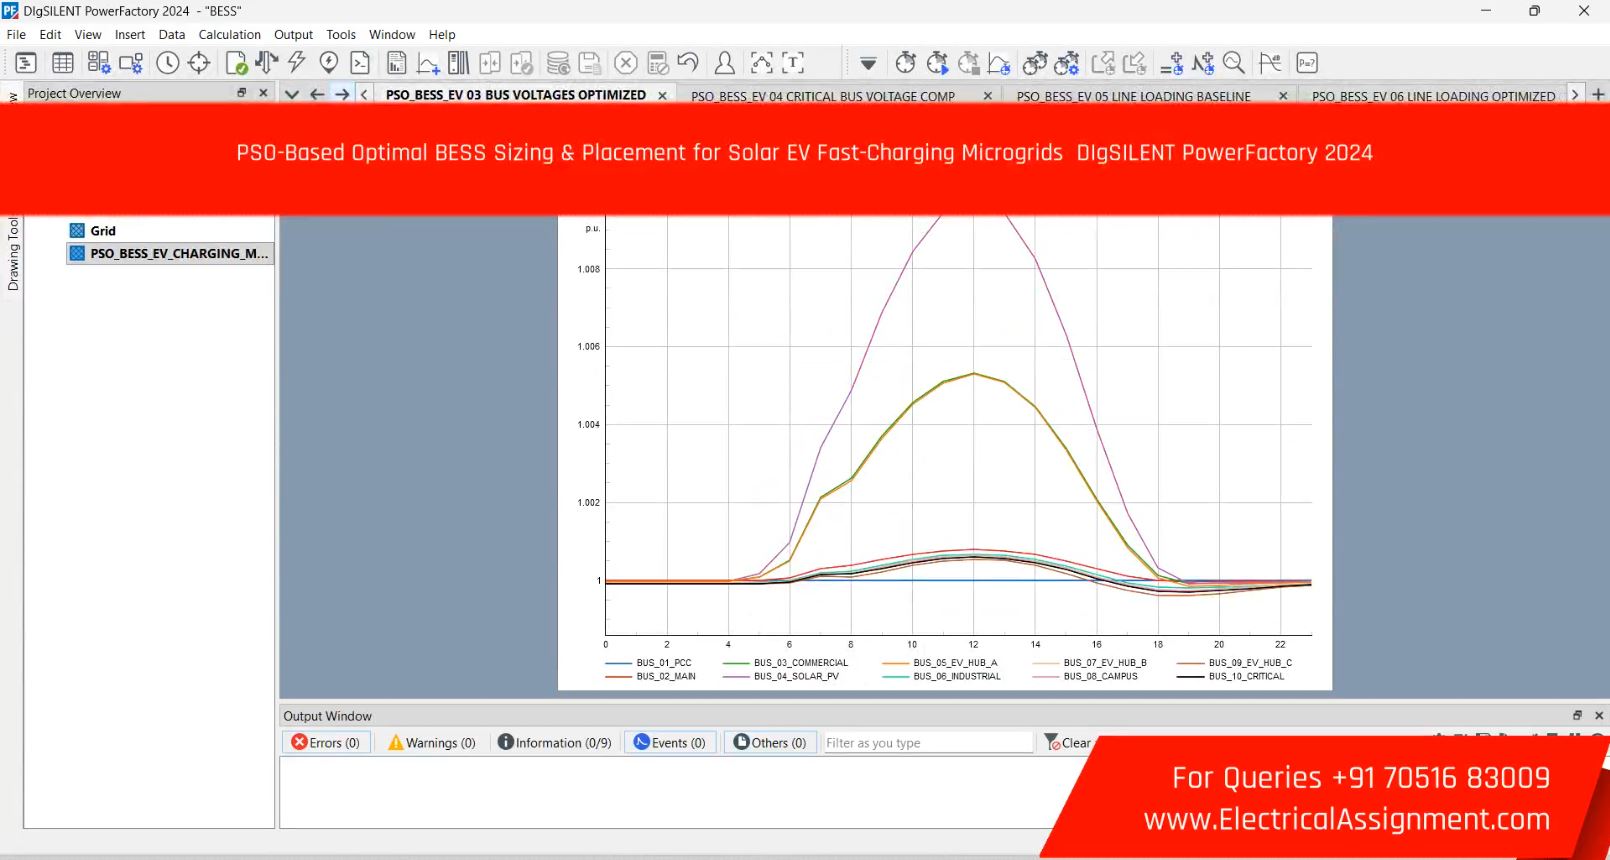Click the lightning bolt short-circuit icon

[297, 63]
